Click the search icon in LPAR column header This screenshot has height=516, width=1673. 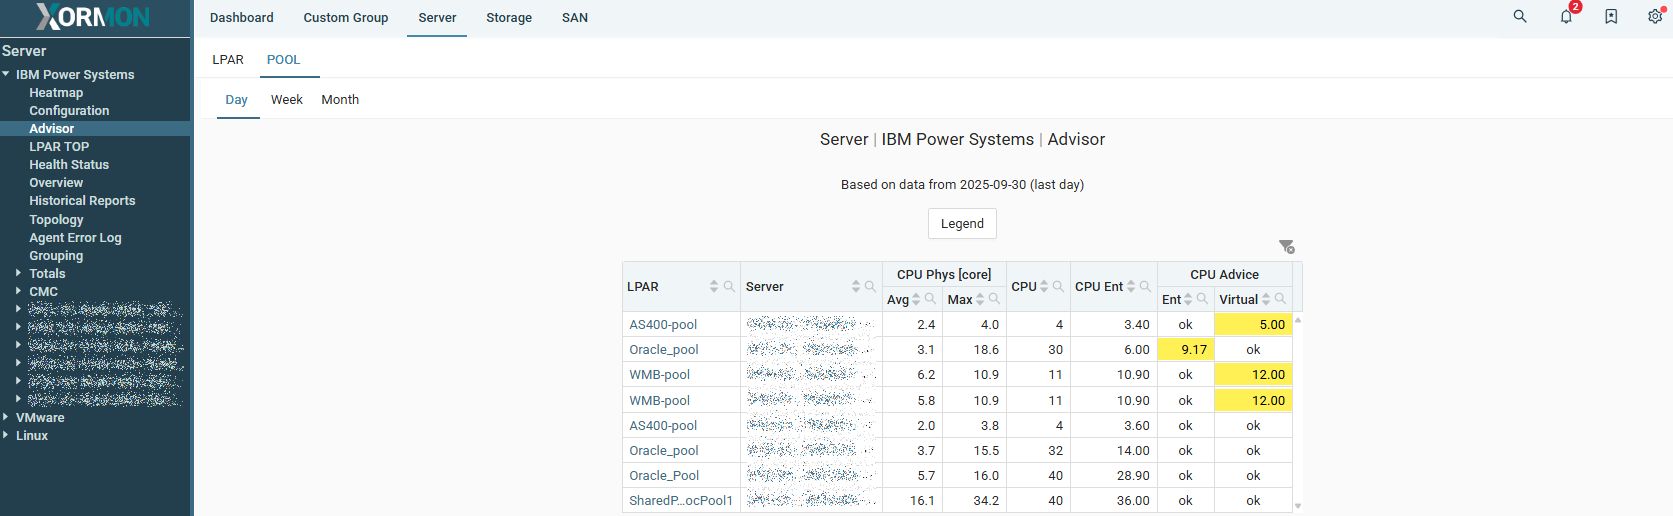729,287
